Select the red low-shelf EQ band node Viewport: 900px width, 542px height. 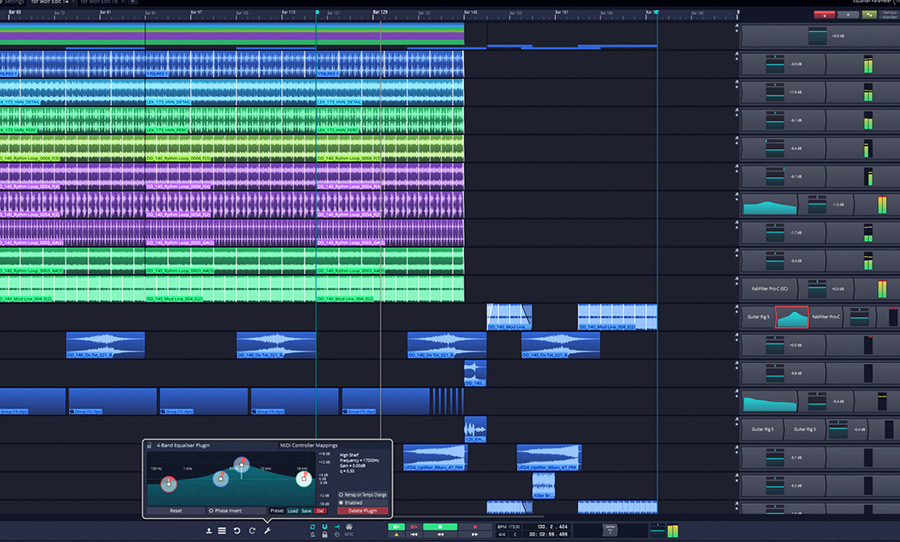pyautogui.click(x=168, y=484)
